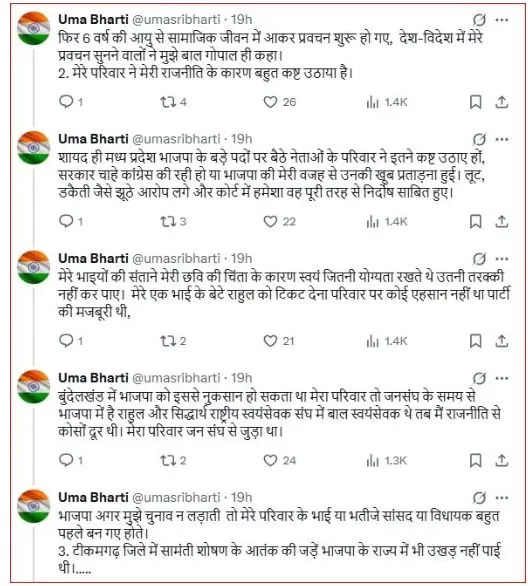Viewport: 528px width, 586px height.
Task: Bookmark the tweet with 21 likes
Action: [x=475, y=341]
